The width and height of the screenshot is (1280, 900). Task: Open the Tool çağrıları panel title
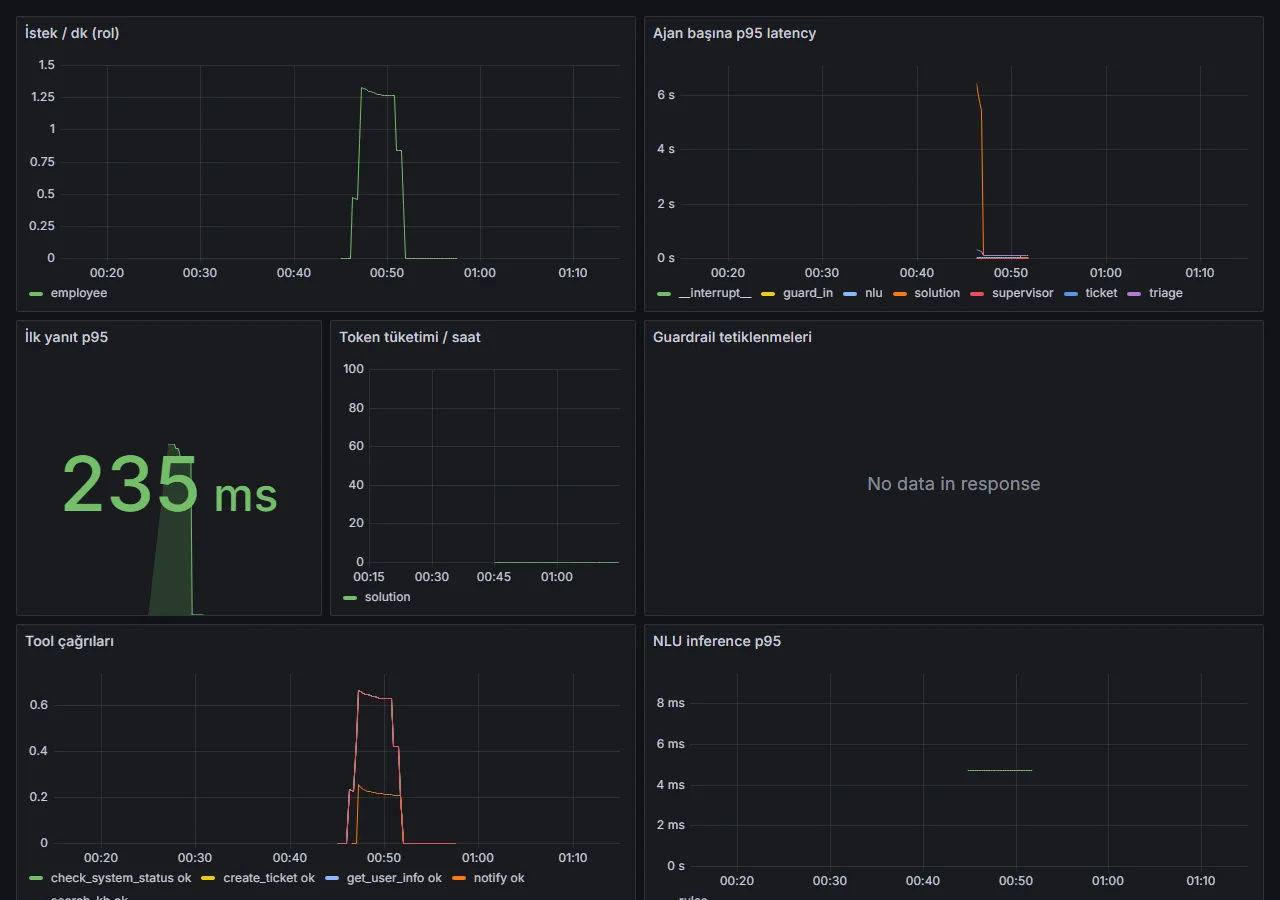point(69,641)
